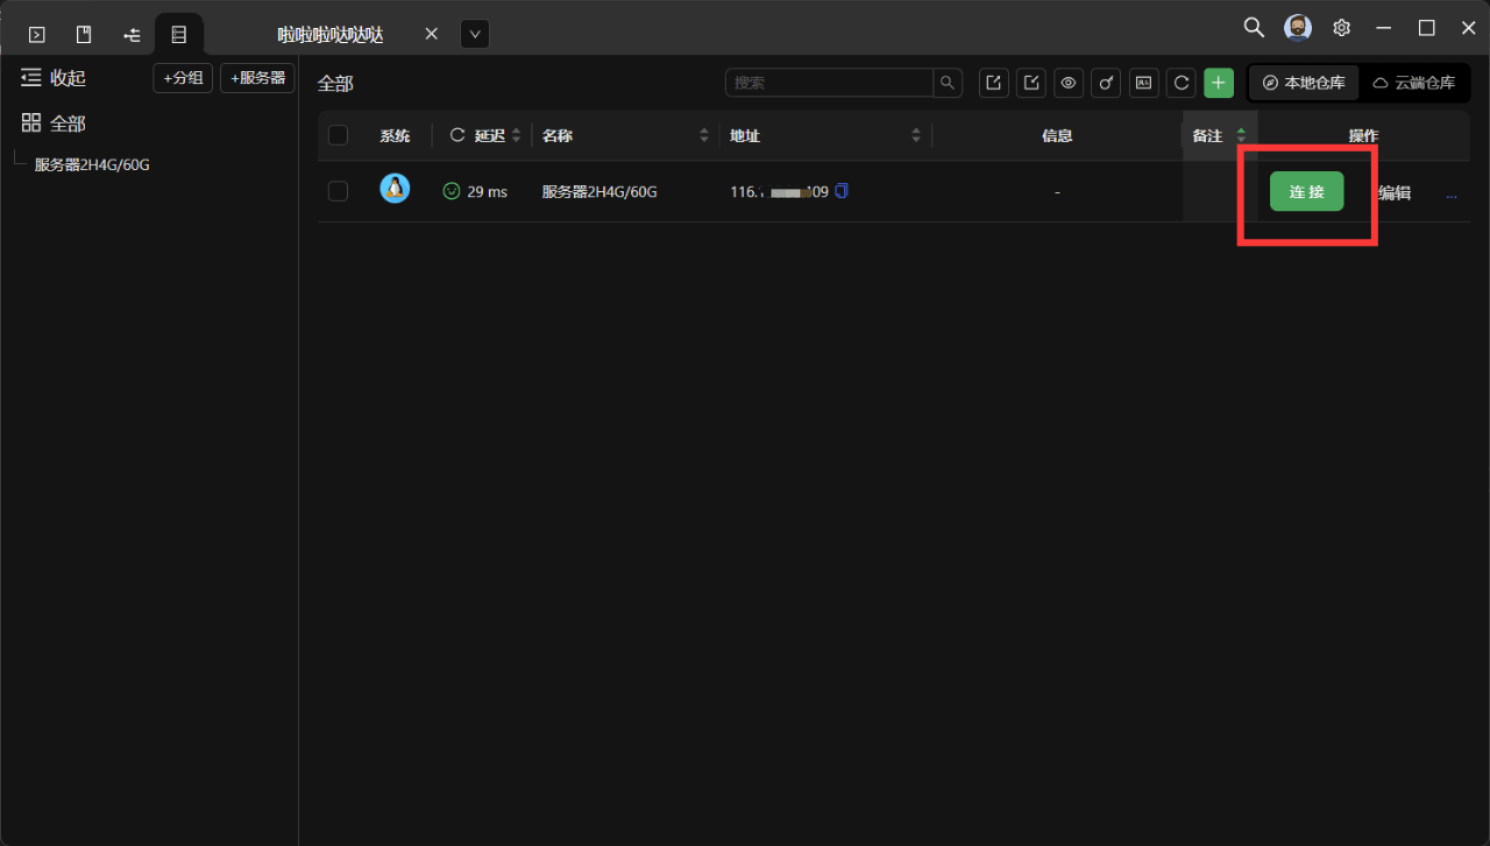Open the port forwarding tab icon
This screenshot has height=846, width=1490.
pyautogui.click(x=132, y=35)
